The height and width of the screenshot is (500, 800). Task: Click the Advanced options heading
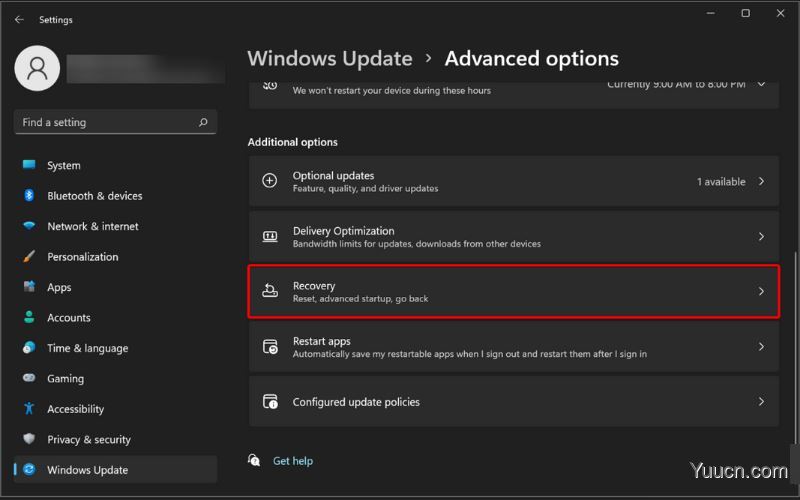[532, 59]
